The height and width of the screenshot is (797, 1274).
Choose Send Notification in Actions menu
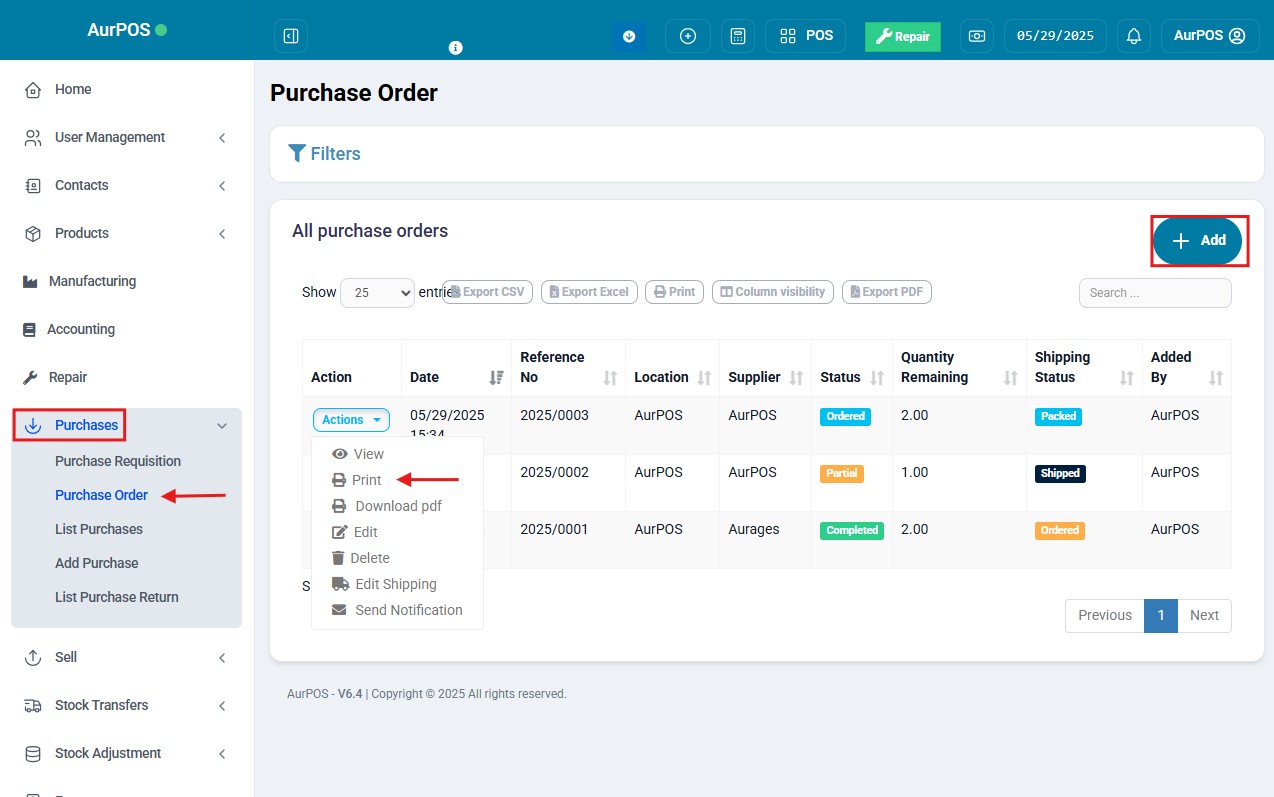(x=397, y=610)
